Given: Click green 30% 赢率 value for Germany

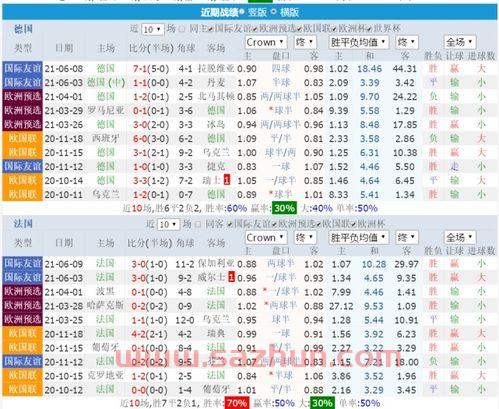Looking at the screenshot, I should (284, 208).
